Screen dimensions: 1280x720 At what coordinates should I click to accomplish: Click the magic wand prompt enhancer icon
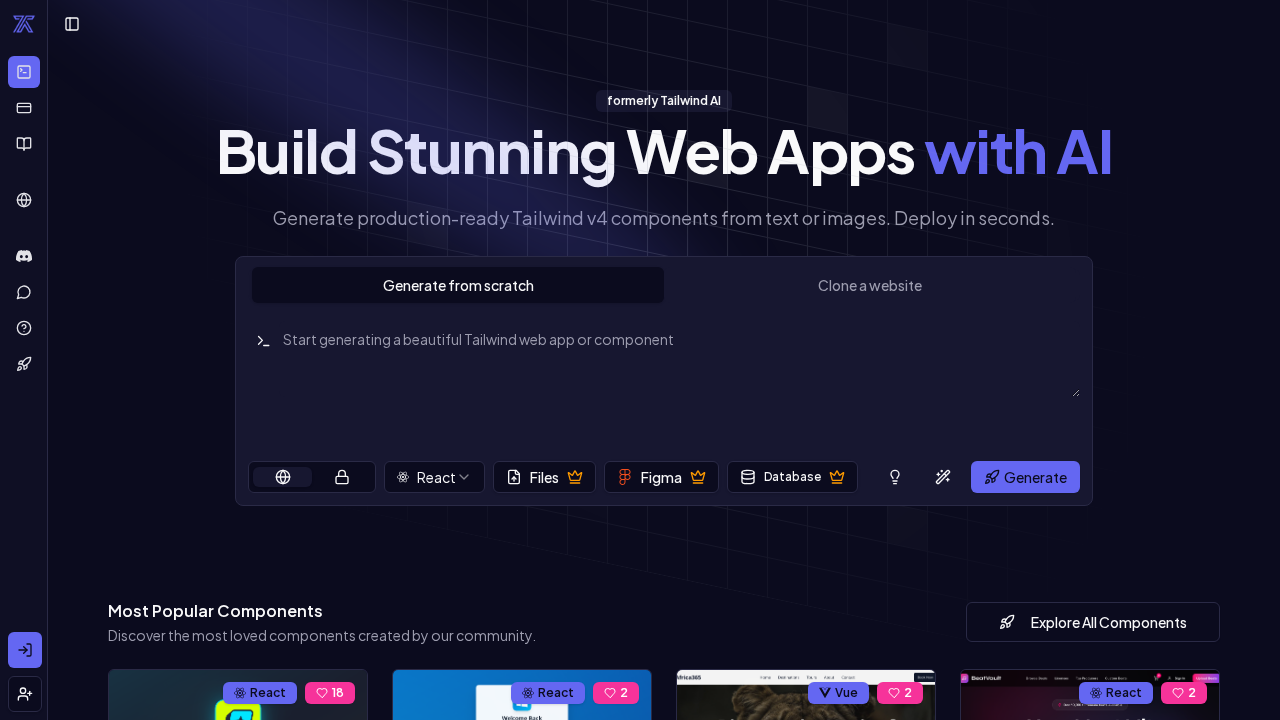pyautogui.click(x=942, y=477)
